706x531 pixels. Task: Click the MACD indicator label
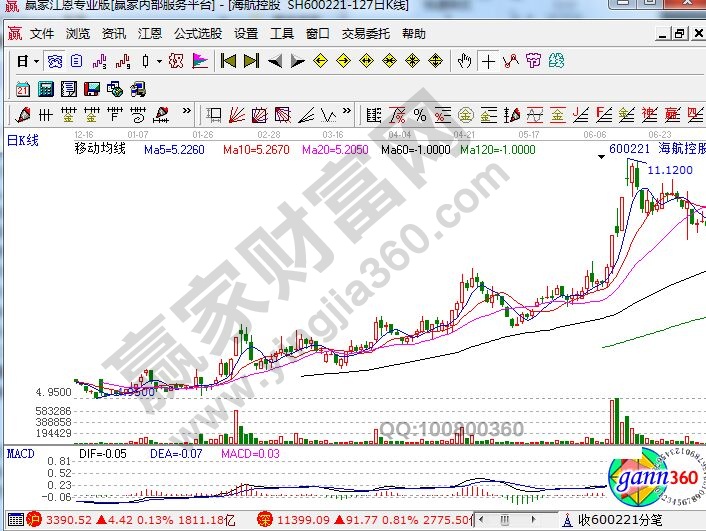point(19,455)
